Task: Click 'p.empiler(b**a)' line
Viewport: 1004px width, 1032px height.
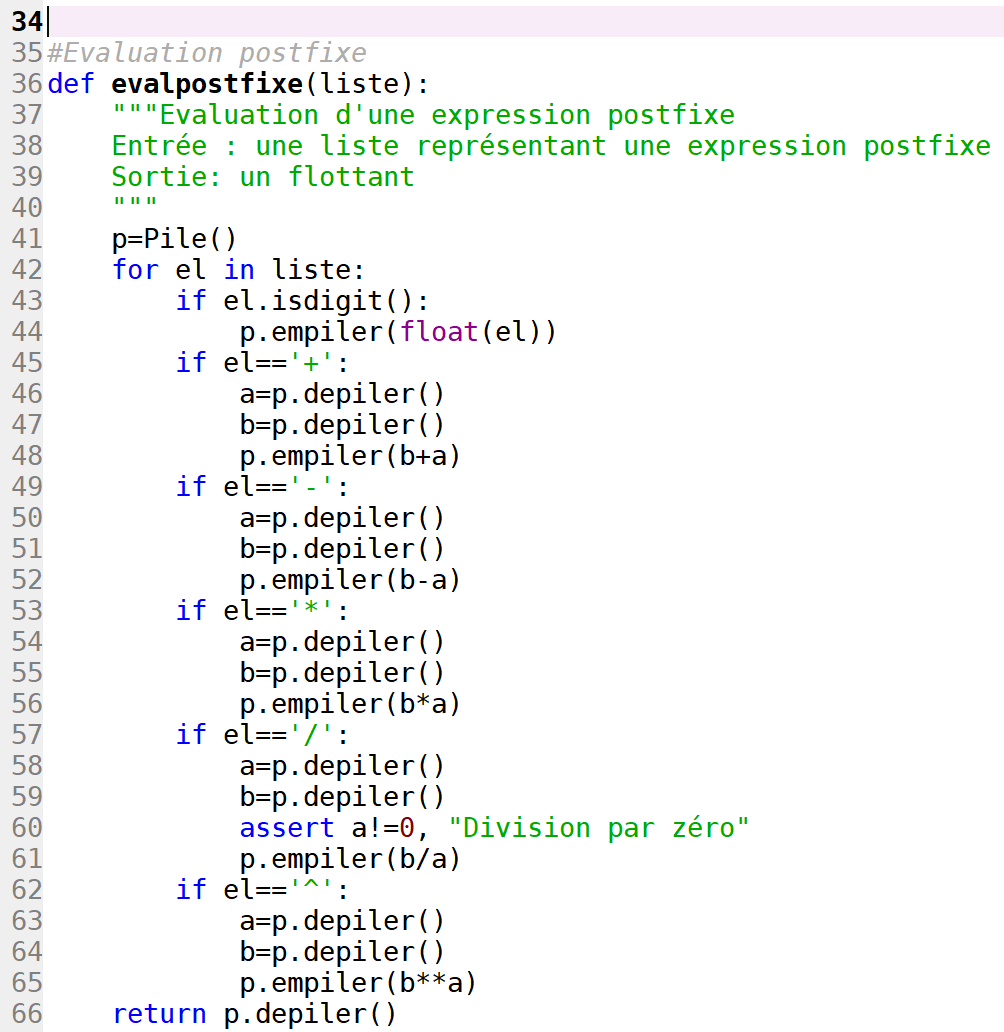Action: (357, 983)
